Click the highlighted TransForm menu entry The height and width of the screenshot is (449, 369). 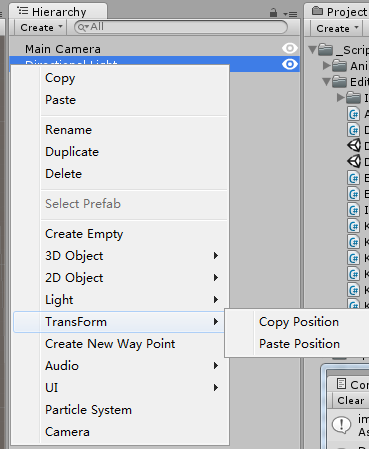[x=119, y=322]
